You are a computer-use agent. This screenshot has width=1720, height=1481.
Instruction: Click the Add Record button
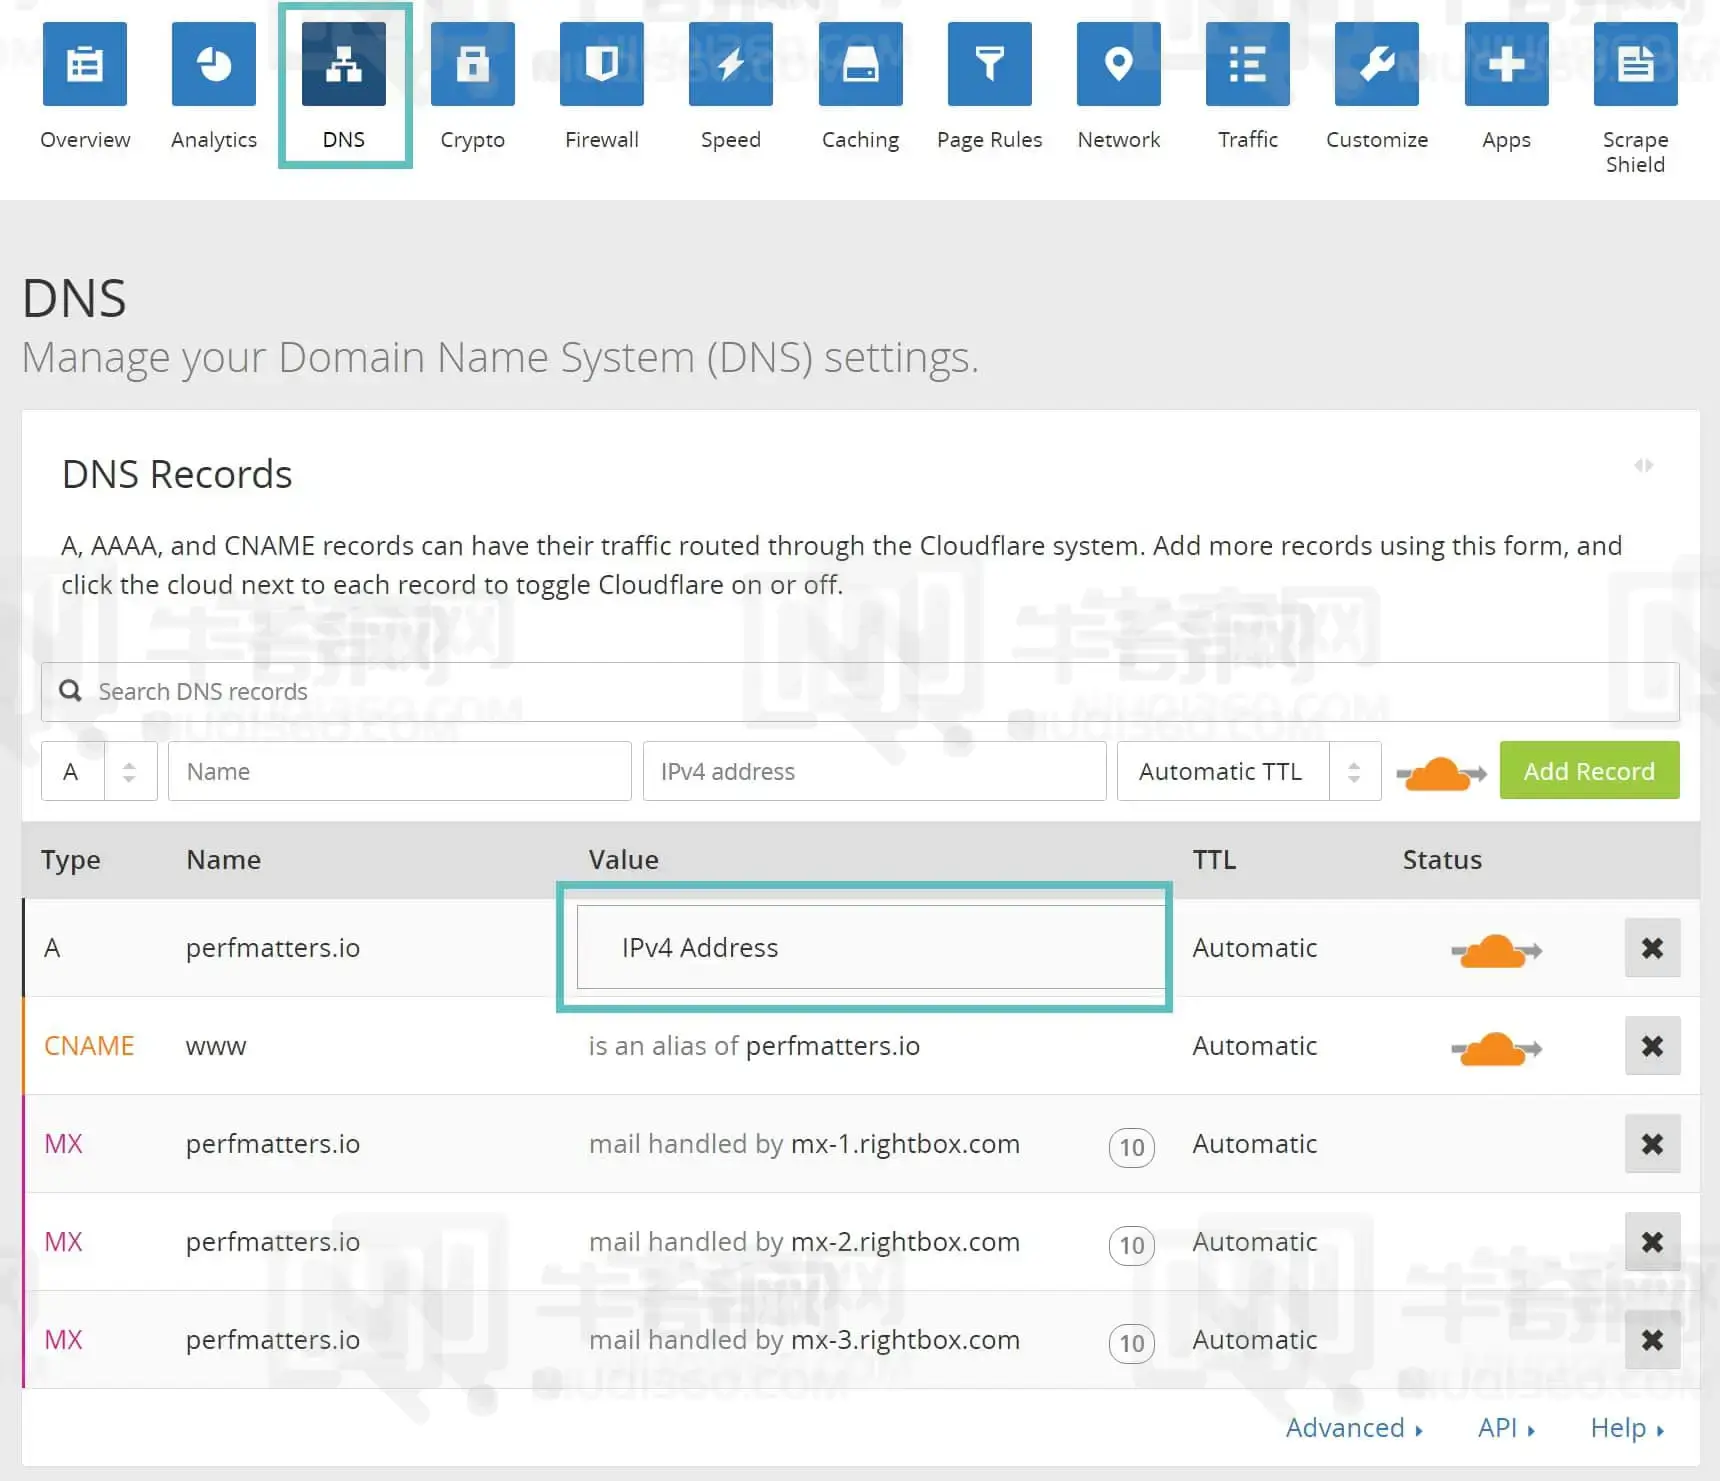click(1589, 771)
